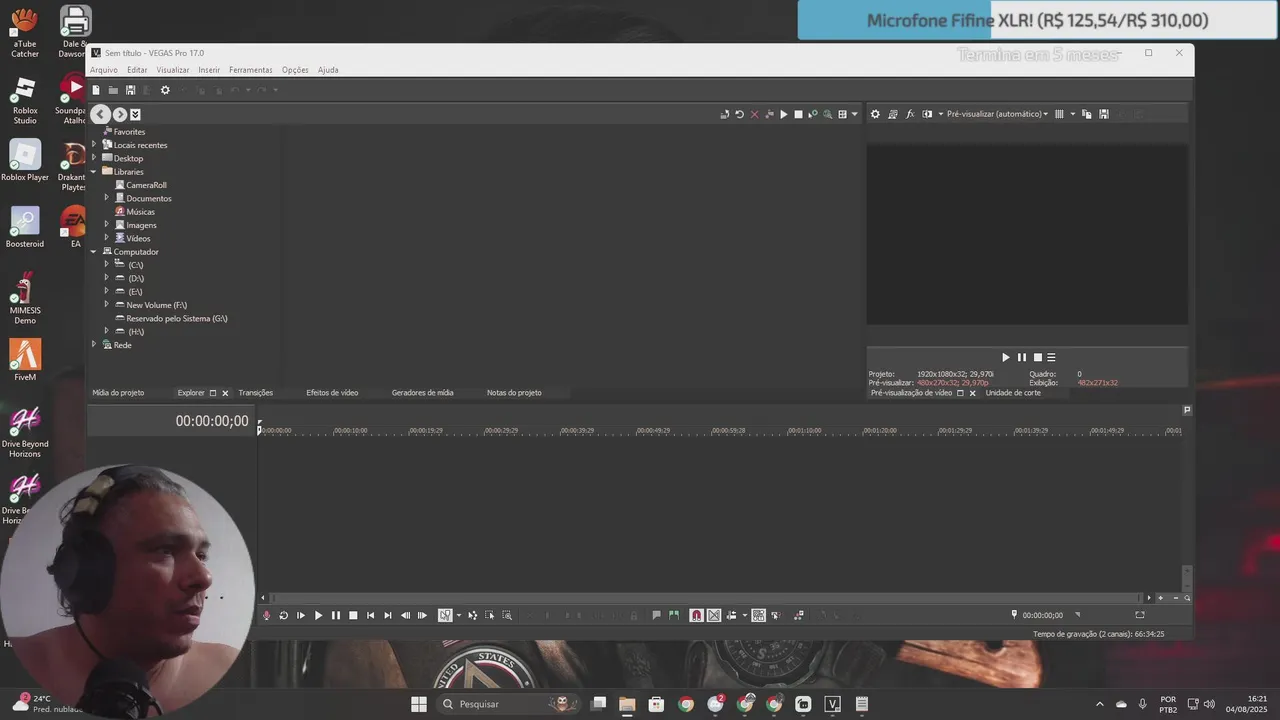1280x720 pixels.
Task: Click the timeline transport Play button
Action: pyautogui.click(x=318, y=615)
